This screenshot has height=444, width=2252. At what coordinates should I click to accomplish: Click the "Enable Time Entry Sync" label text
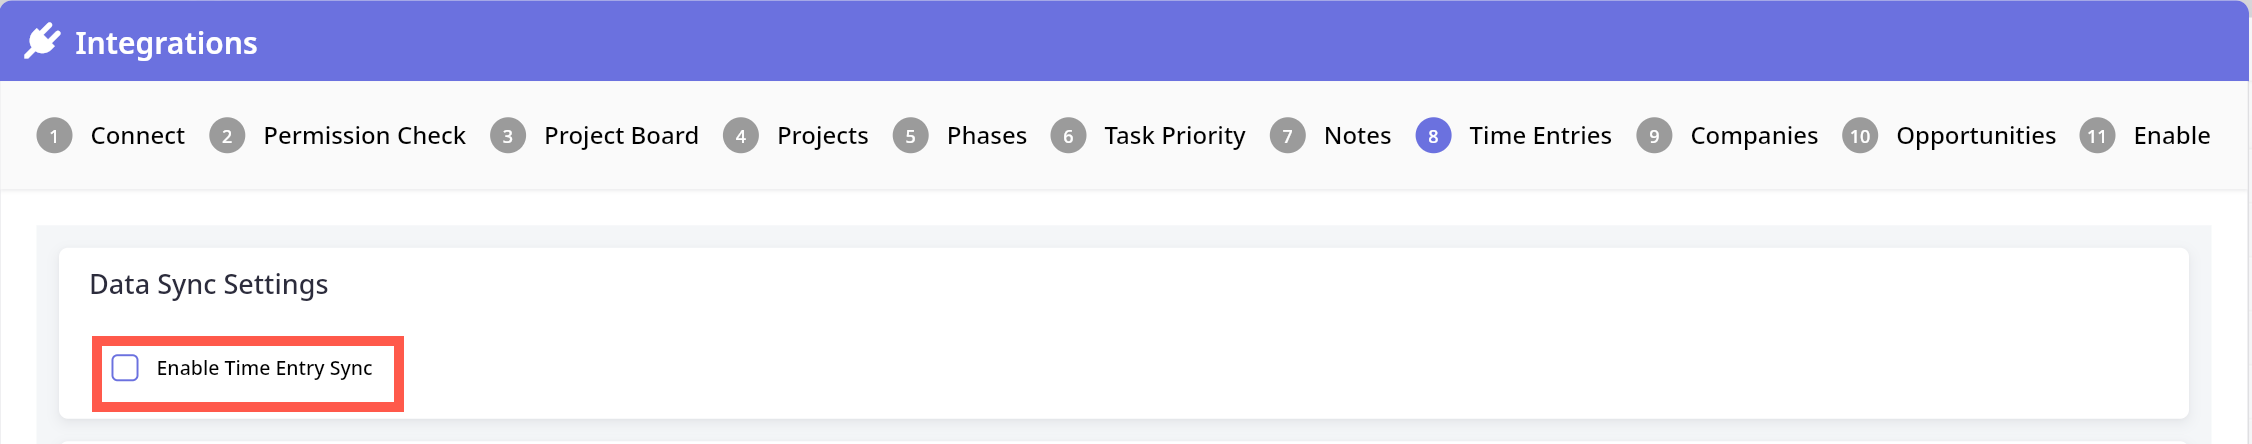[264, 368]
